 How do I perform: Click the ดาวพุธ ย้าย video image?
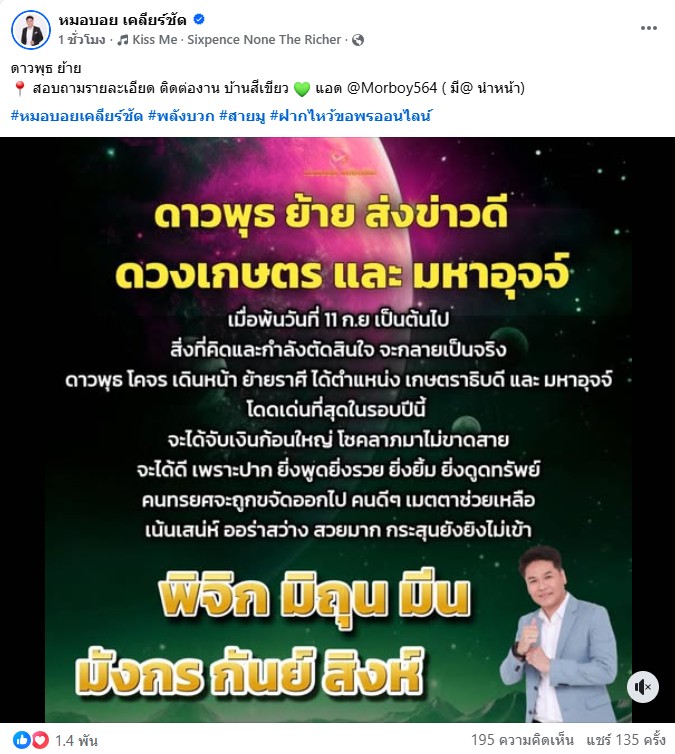pos(338,430)
